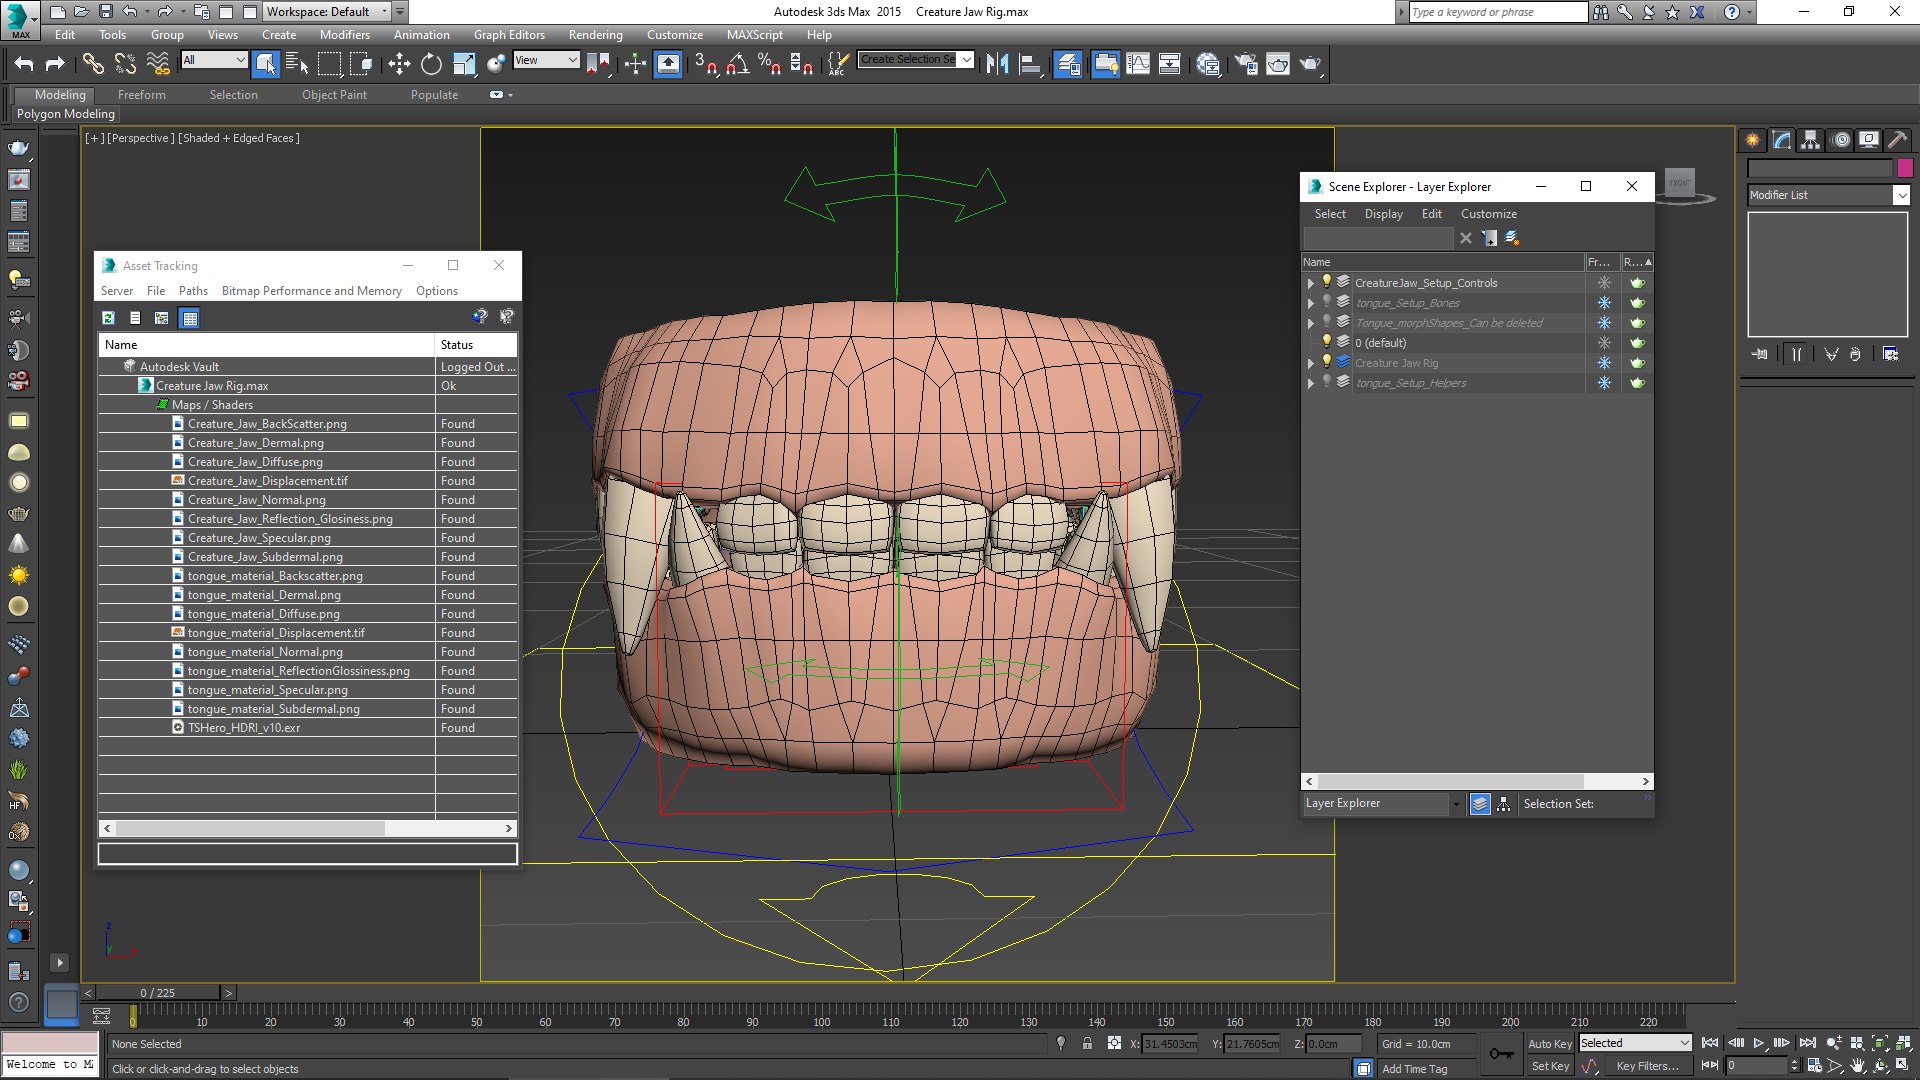Open the Graph Editors menu
The height and width of the screenshot is (1080, 1920).
point(509,35)
